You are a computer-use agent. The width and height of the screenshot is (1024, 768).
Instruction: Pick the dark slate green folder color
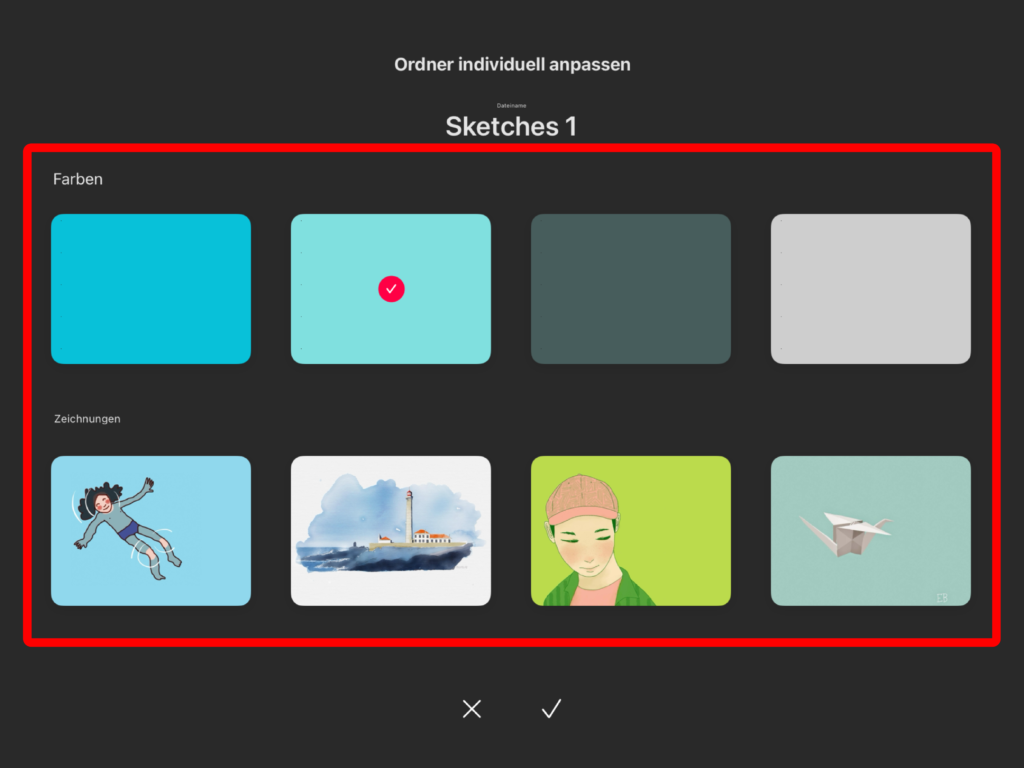(631, 289)
